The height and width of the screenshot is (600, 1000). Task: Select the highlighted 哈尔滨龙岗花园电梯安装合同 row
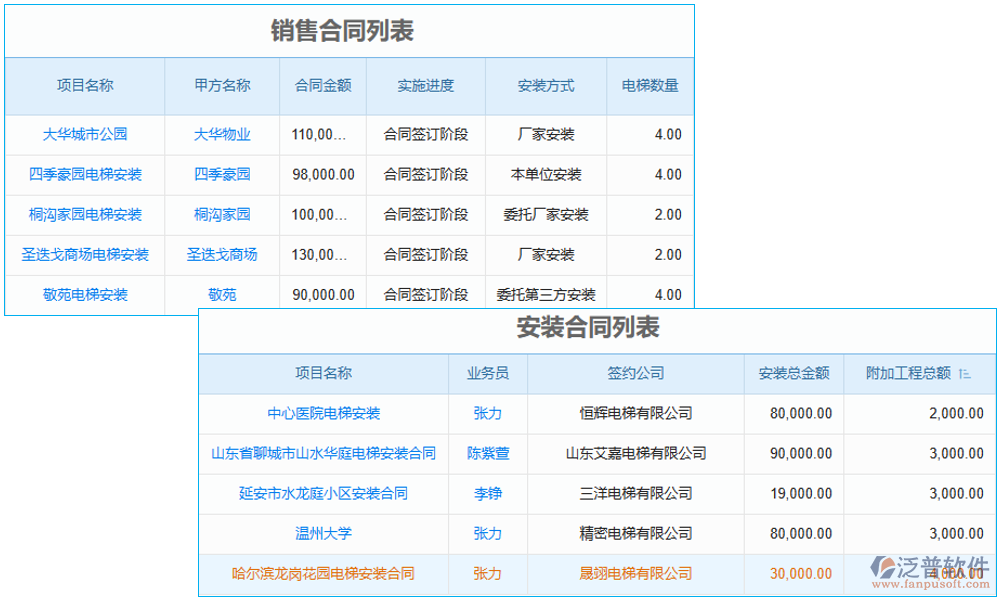coord(324,574)
